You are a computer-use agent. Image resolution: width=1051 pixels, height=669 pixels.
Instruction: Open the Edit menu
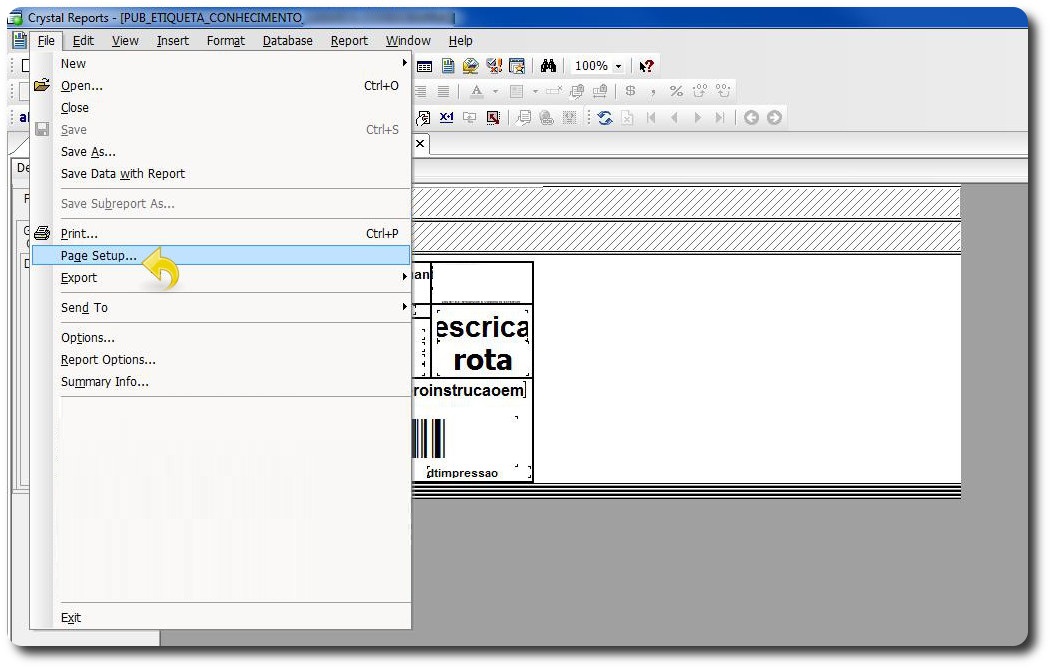(83, 41)
